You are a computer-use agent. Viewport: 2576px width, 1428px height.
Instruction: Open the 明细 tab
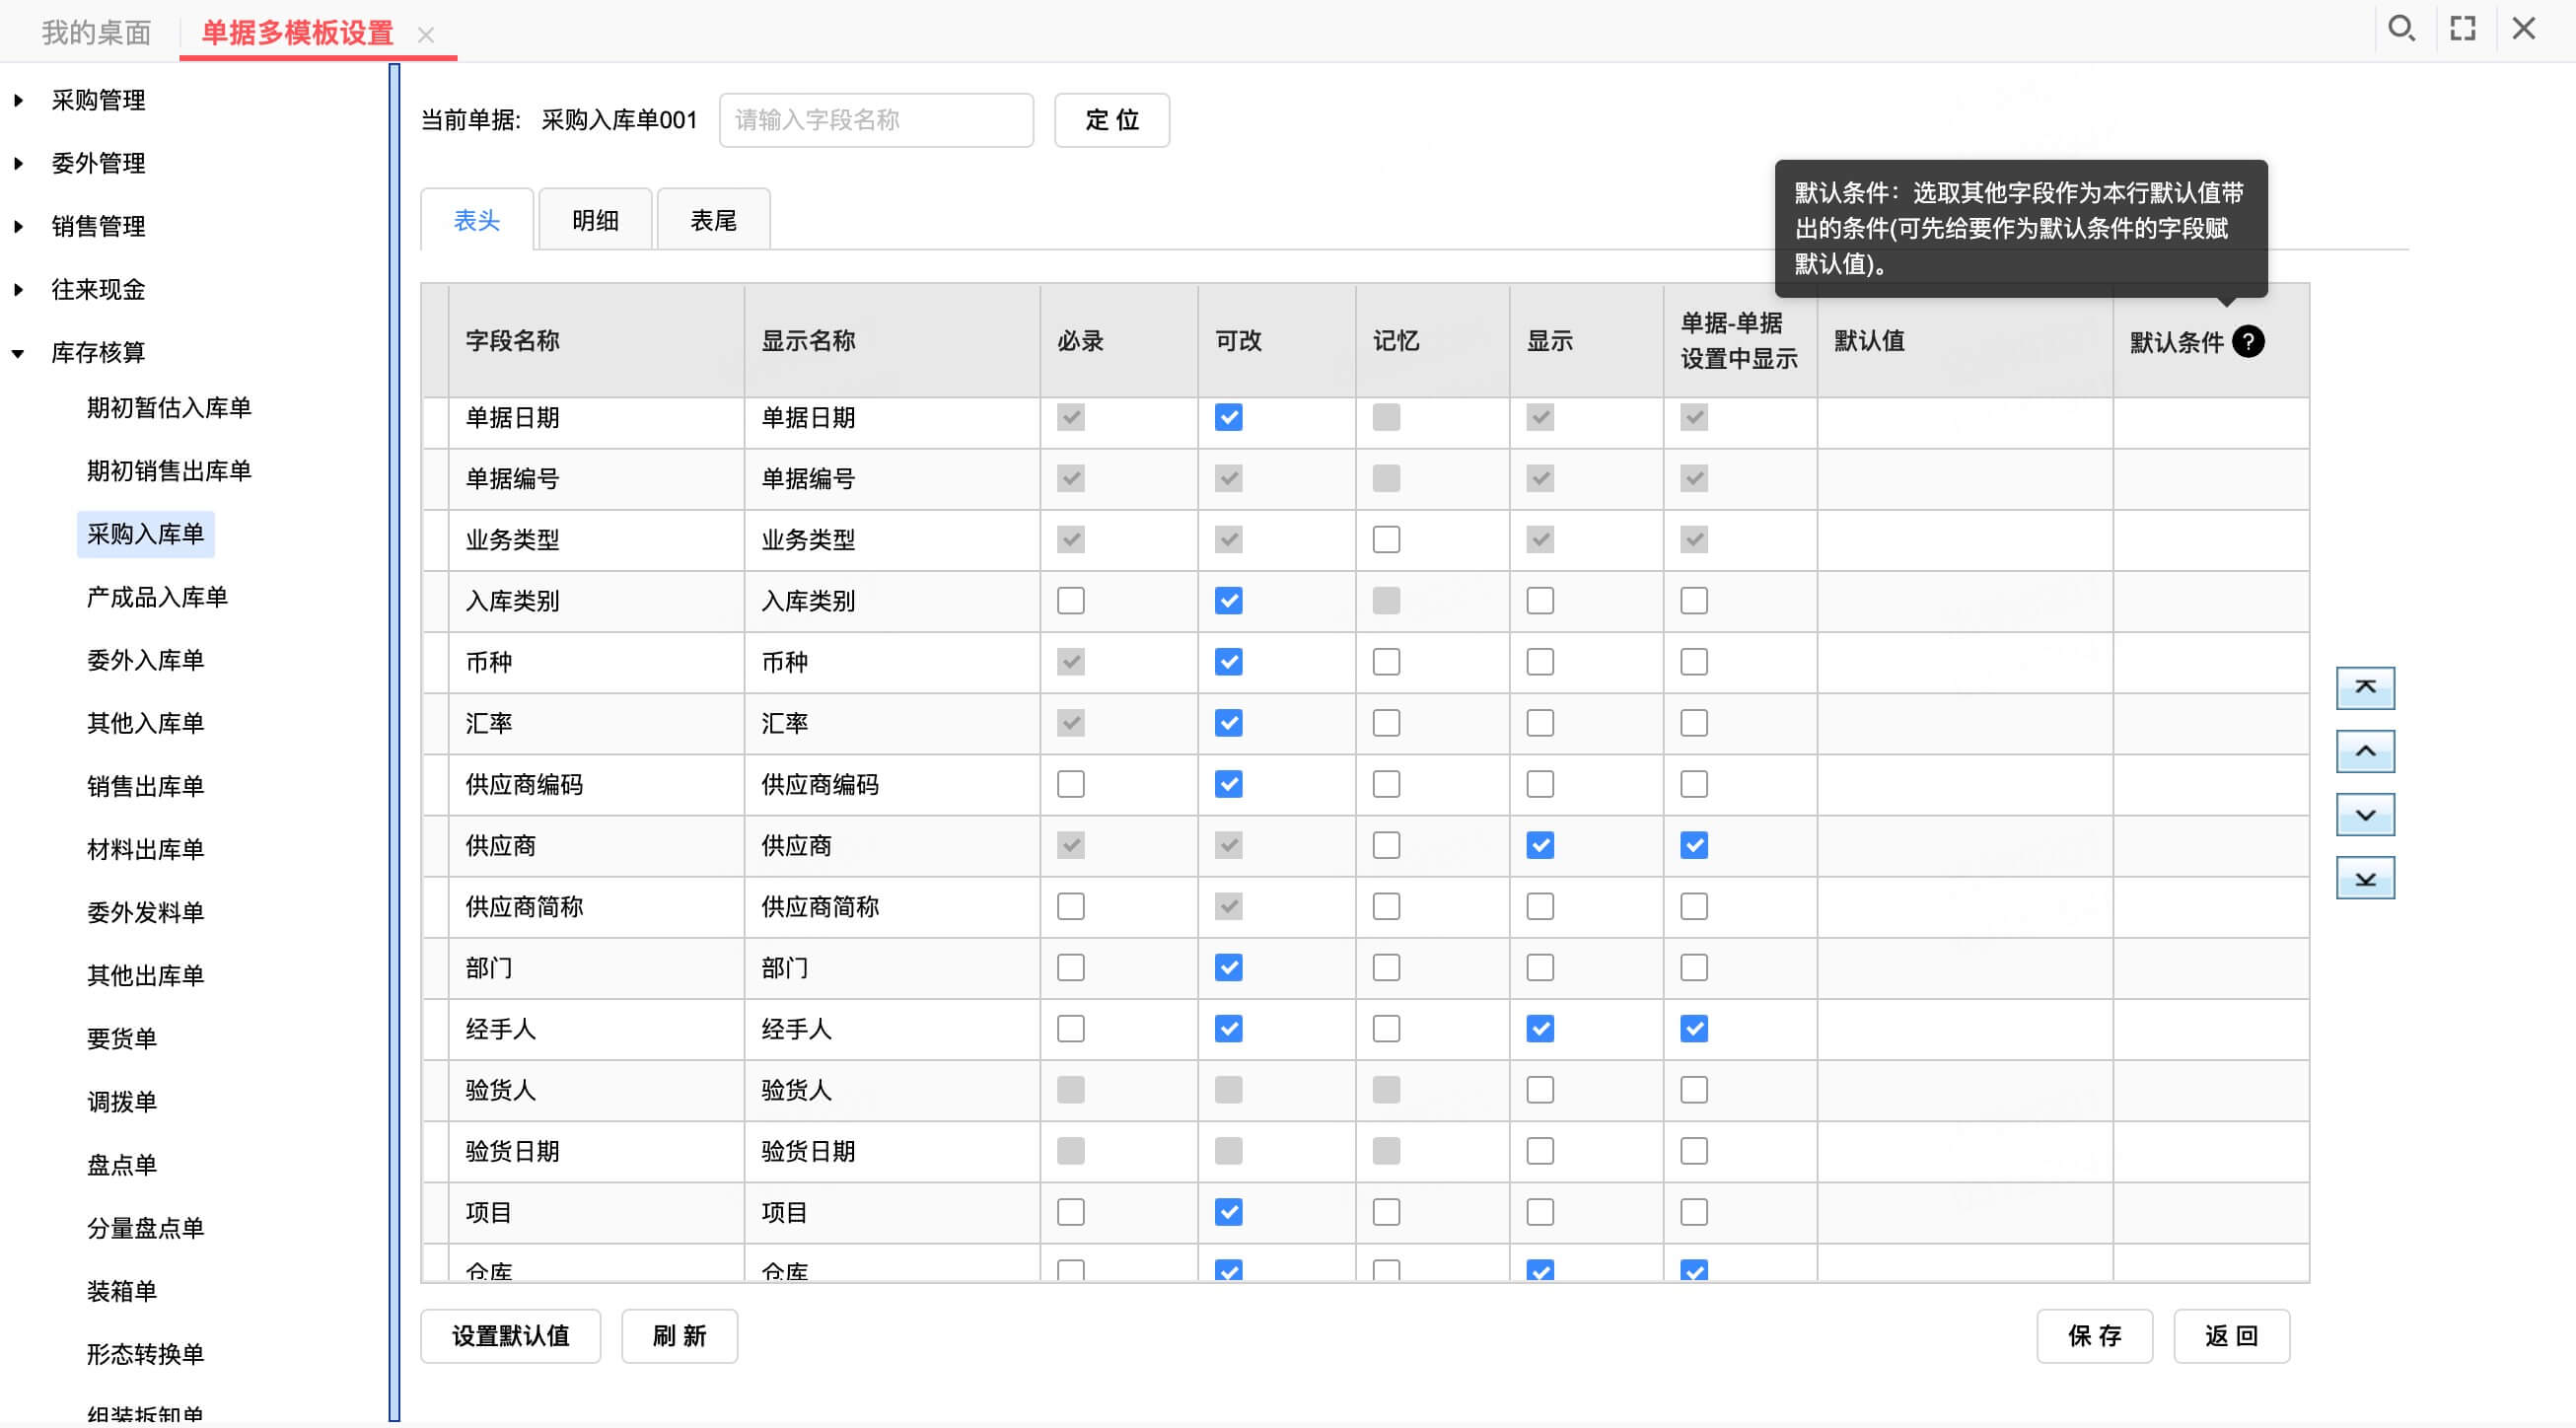(x=595, y=219)
